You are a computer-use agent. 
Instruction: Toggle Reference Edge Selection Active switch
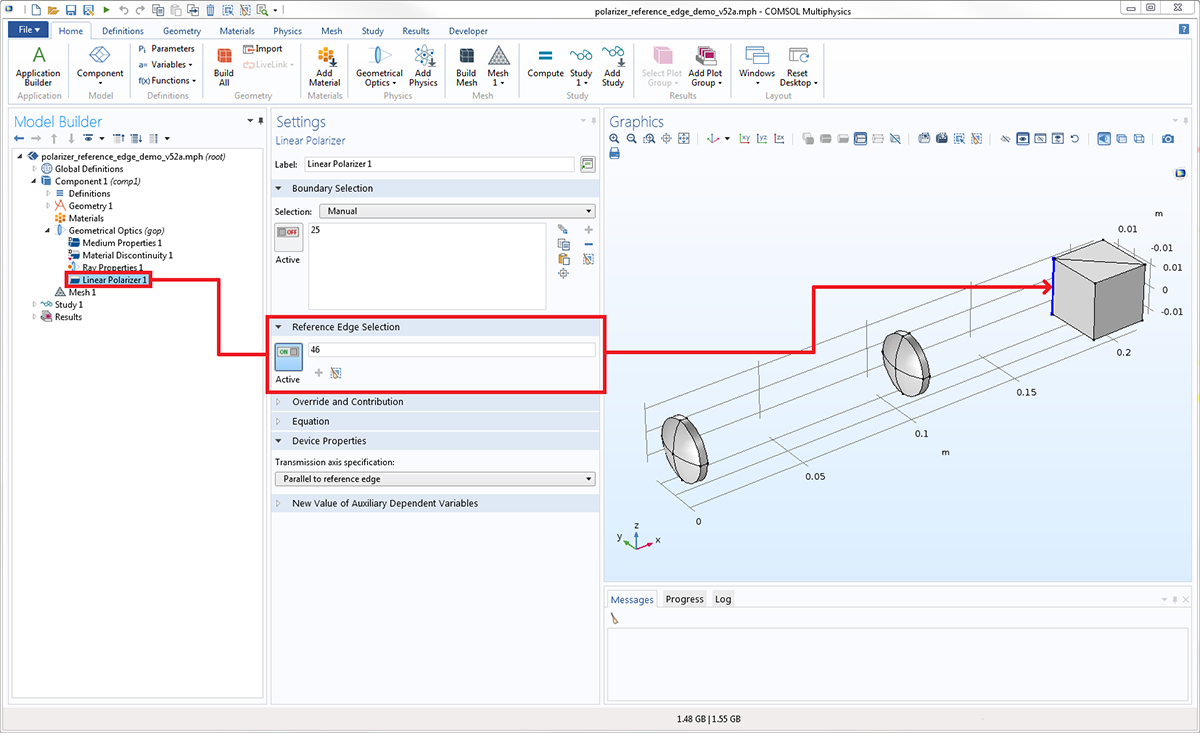coord(288,353)
